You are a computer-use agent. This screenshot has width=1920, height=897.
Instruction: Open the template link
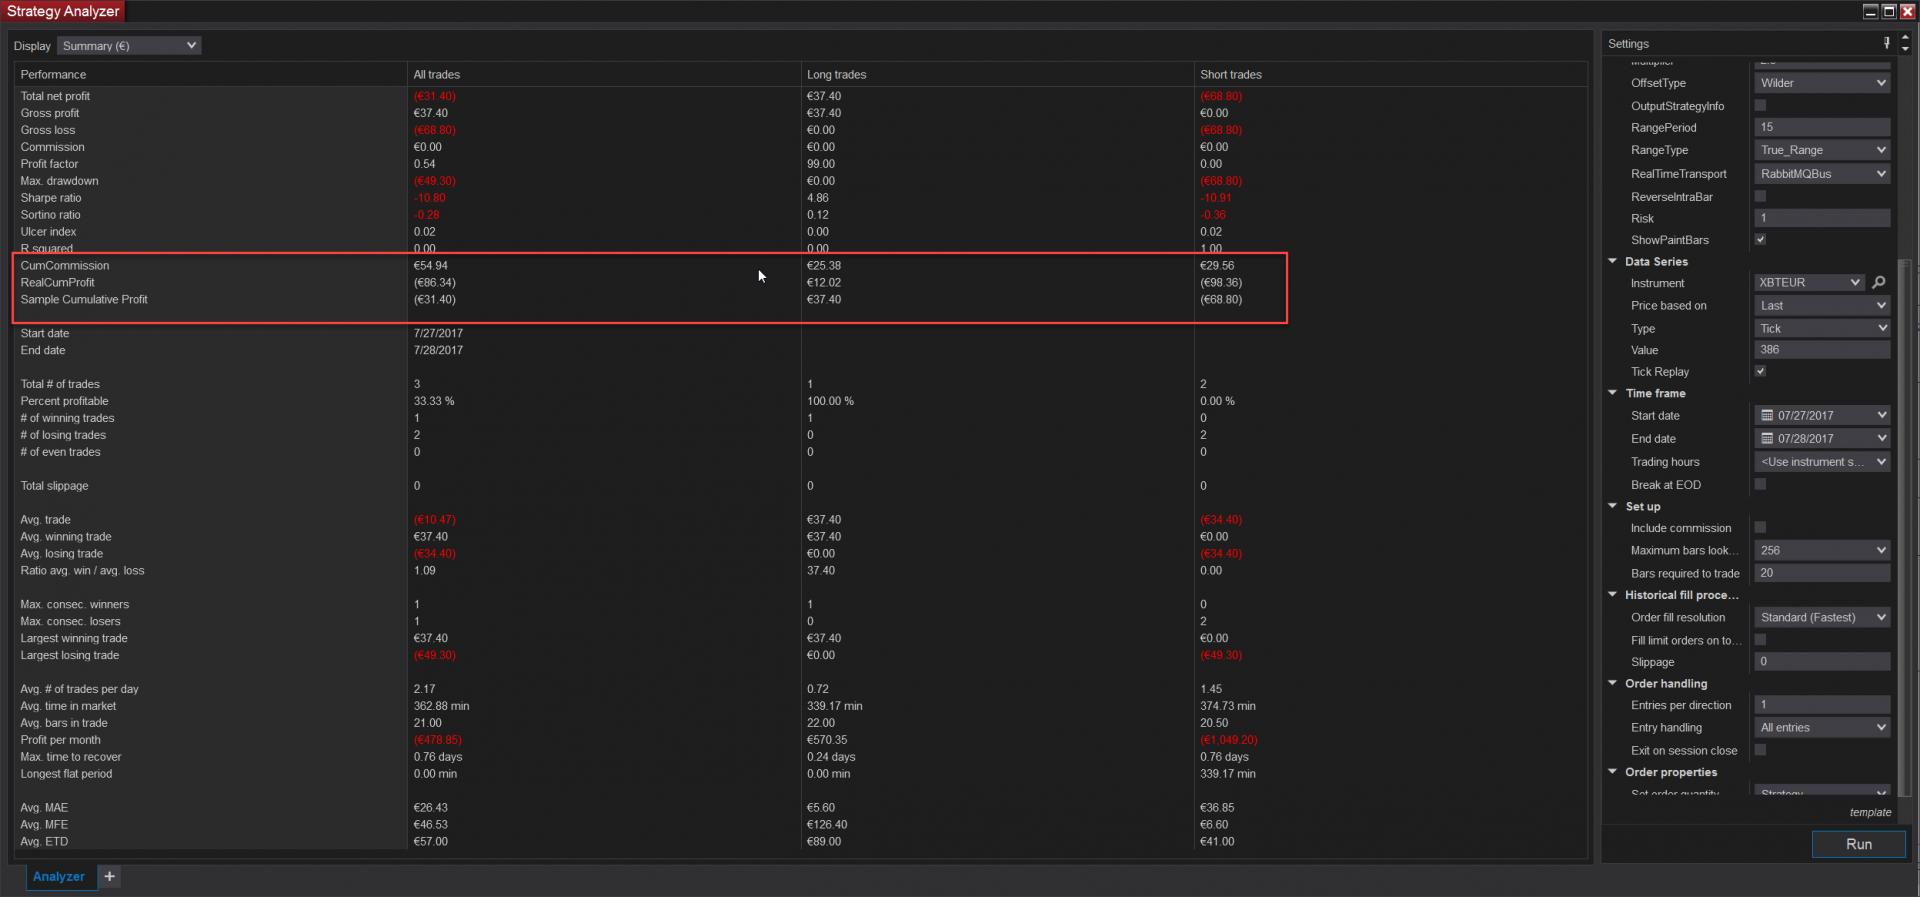[1870, 813]
